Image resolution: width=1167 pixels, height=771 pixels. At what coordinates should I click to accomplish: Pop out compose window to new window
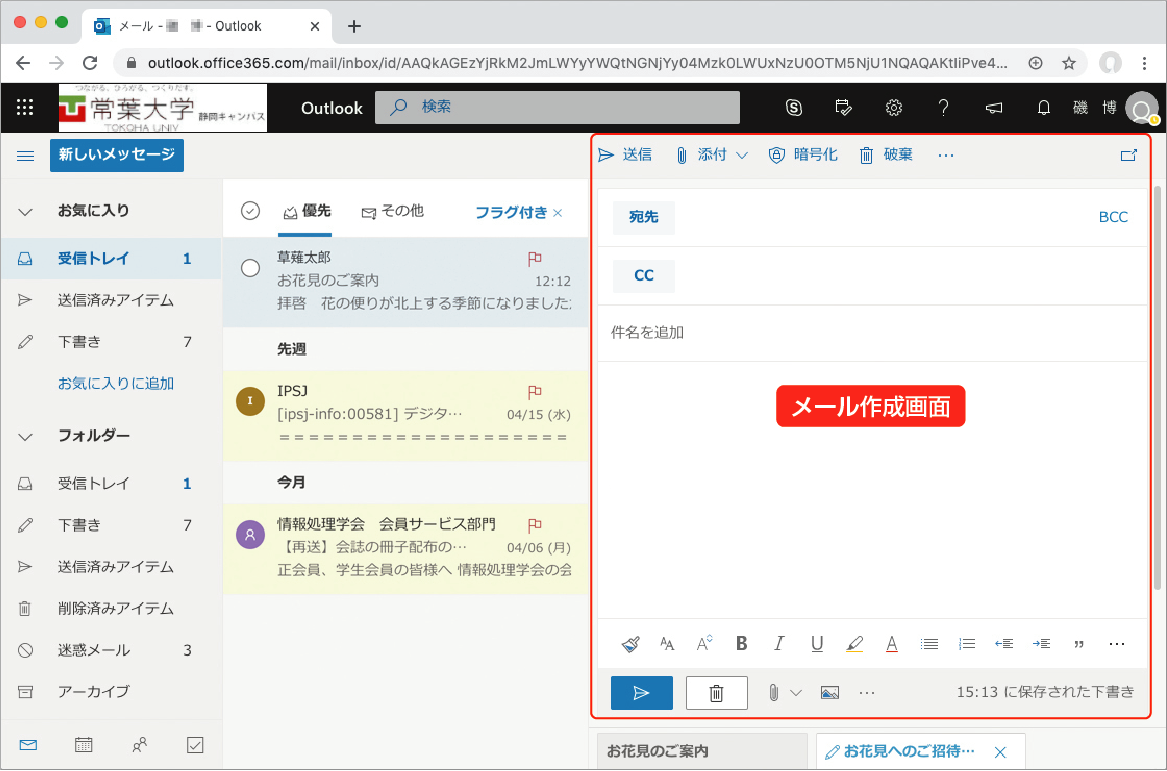[x=1129, y=155]
